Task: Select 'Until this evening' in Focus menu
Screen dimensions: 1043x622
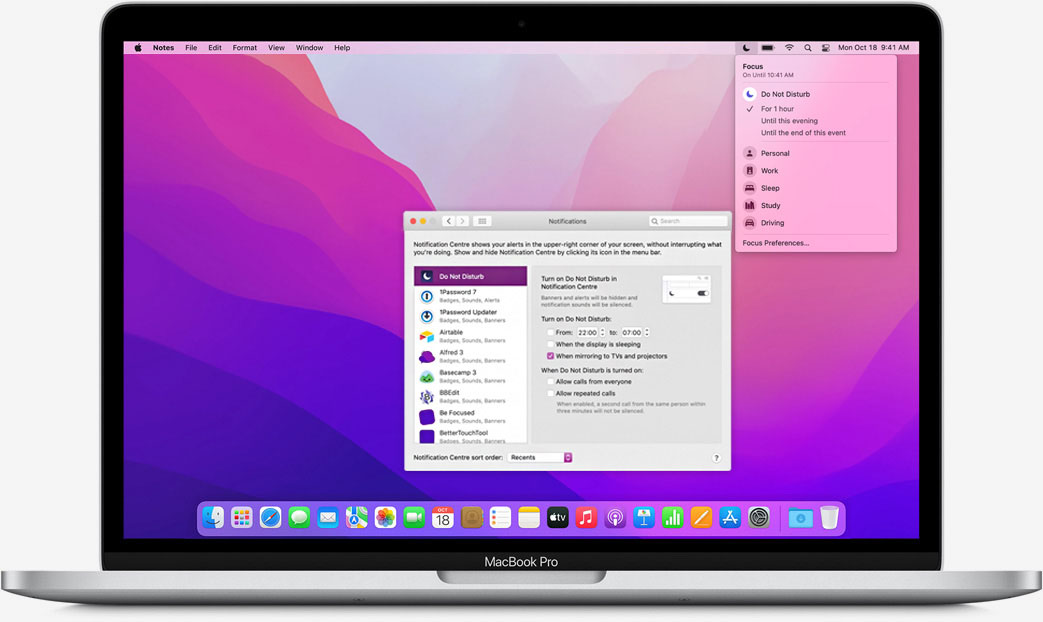Action: [789, 121]
